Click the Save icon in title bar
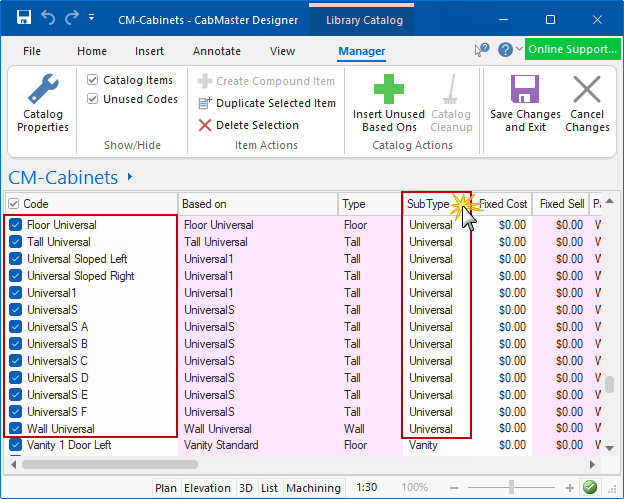The width and height of the screenshot is (624, 499). tap(24, 18)
